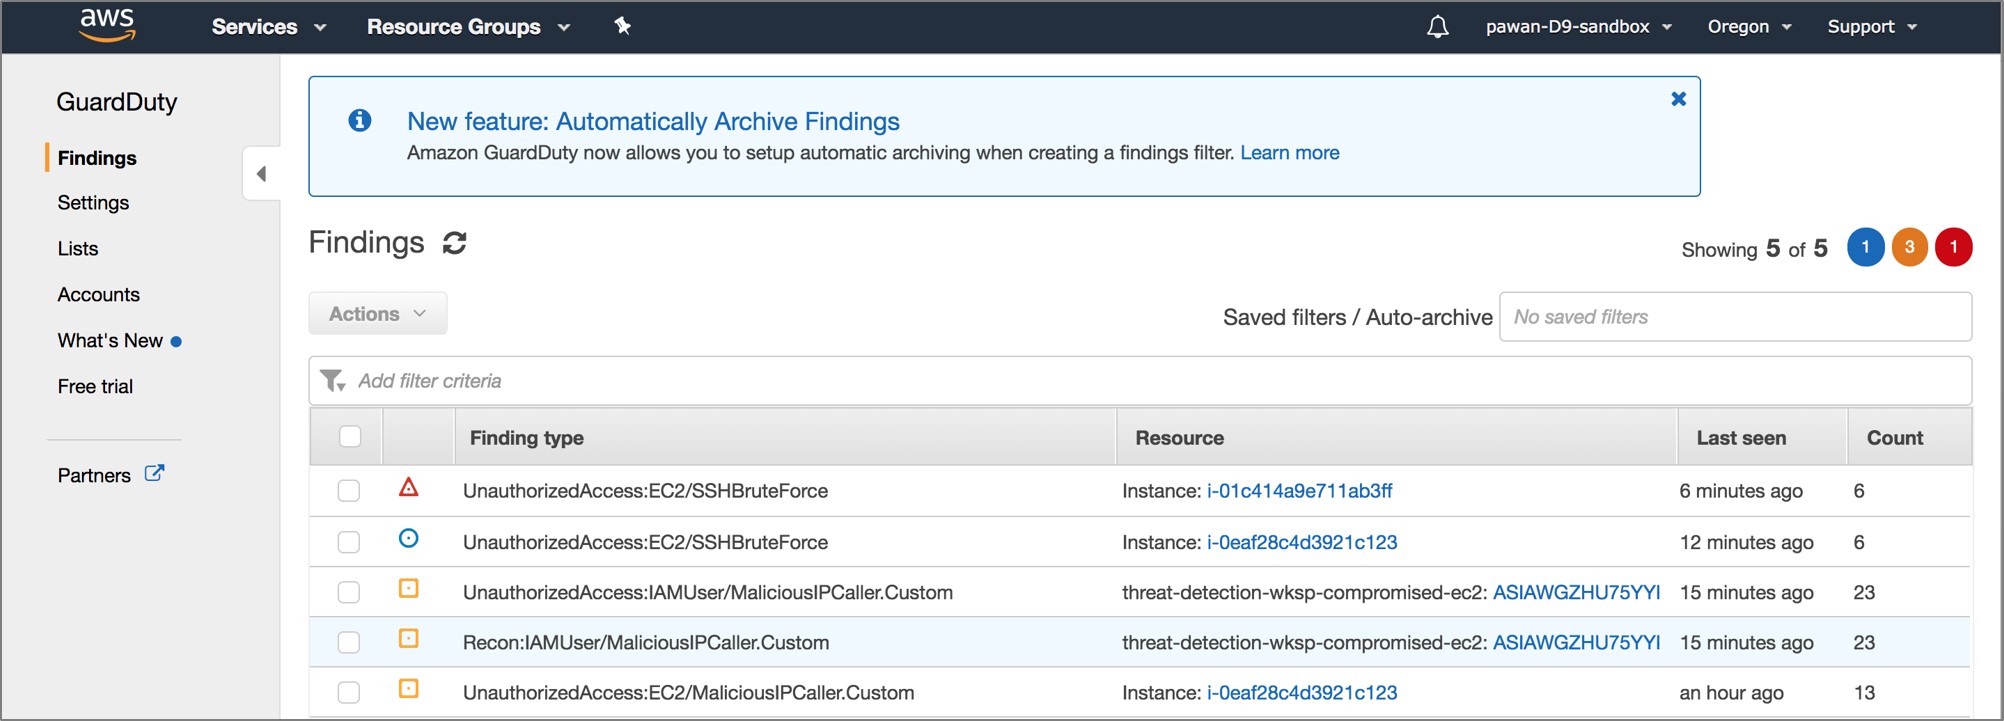The height and width of the screenshot is (721, 2004).
Task: Filter by red high severity badge
Action: [x=1953, y=247]
